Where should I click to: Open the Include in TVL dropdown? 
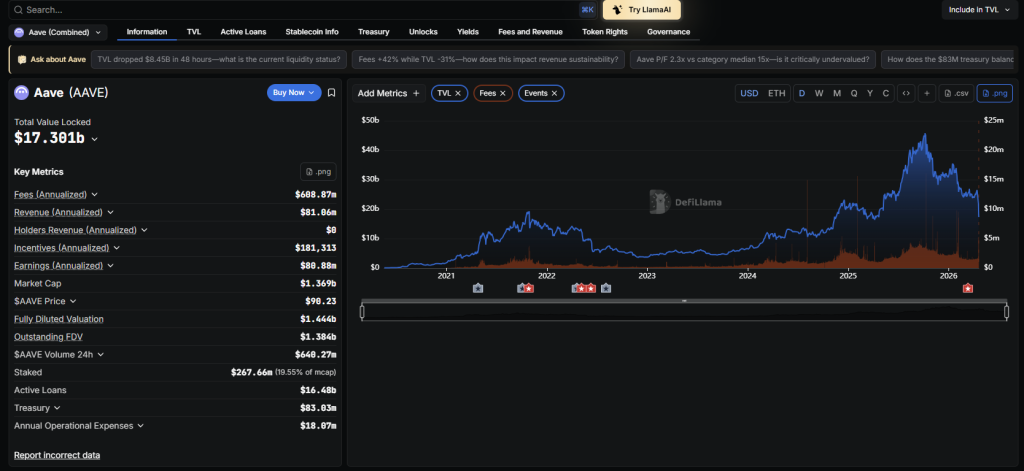pos(982,9)
